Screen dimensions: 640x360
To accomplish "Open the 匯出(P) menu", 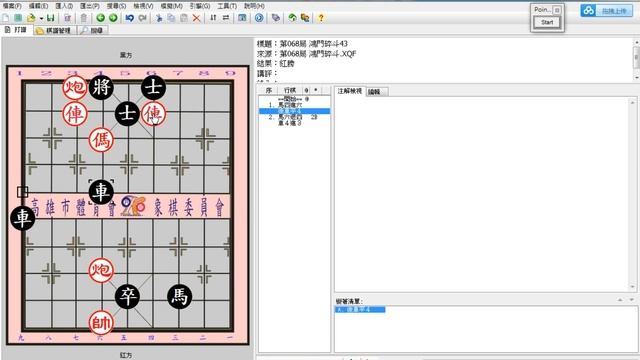I will (90, 6).
